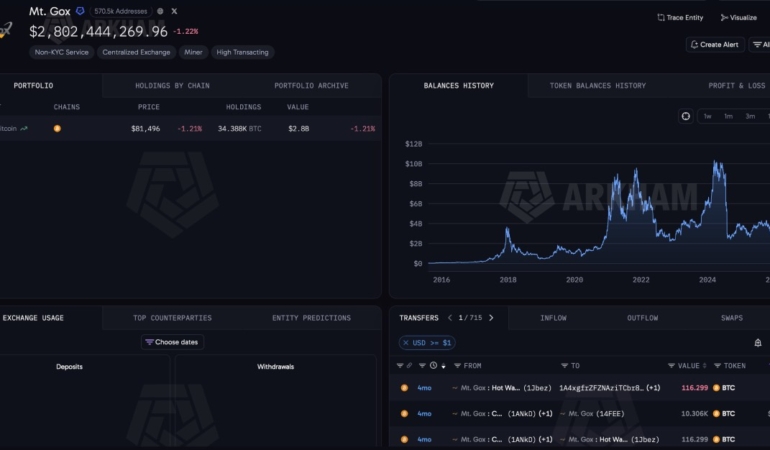Switch to the Holdings By Chain tab
The height and width of the screenshot is (450, 770).
[172, 85]
